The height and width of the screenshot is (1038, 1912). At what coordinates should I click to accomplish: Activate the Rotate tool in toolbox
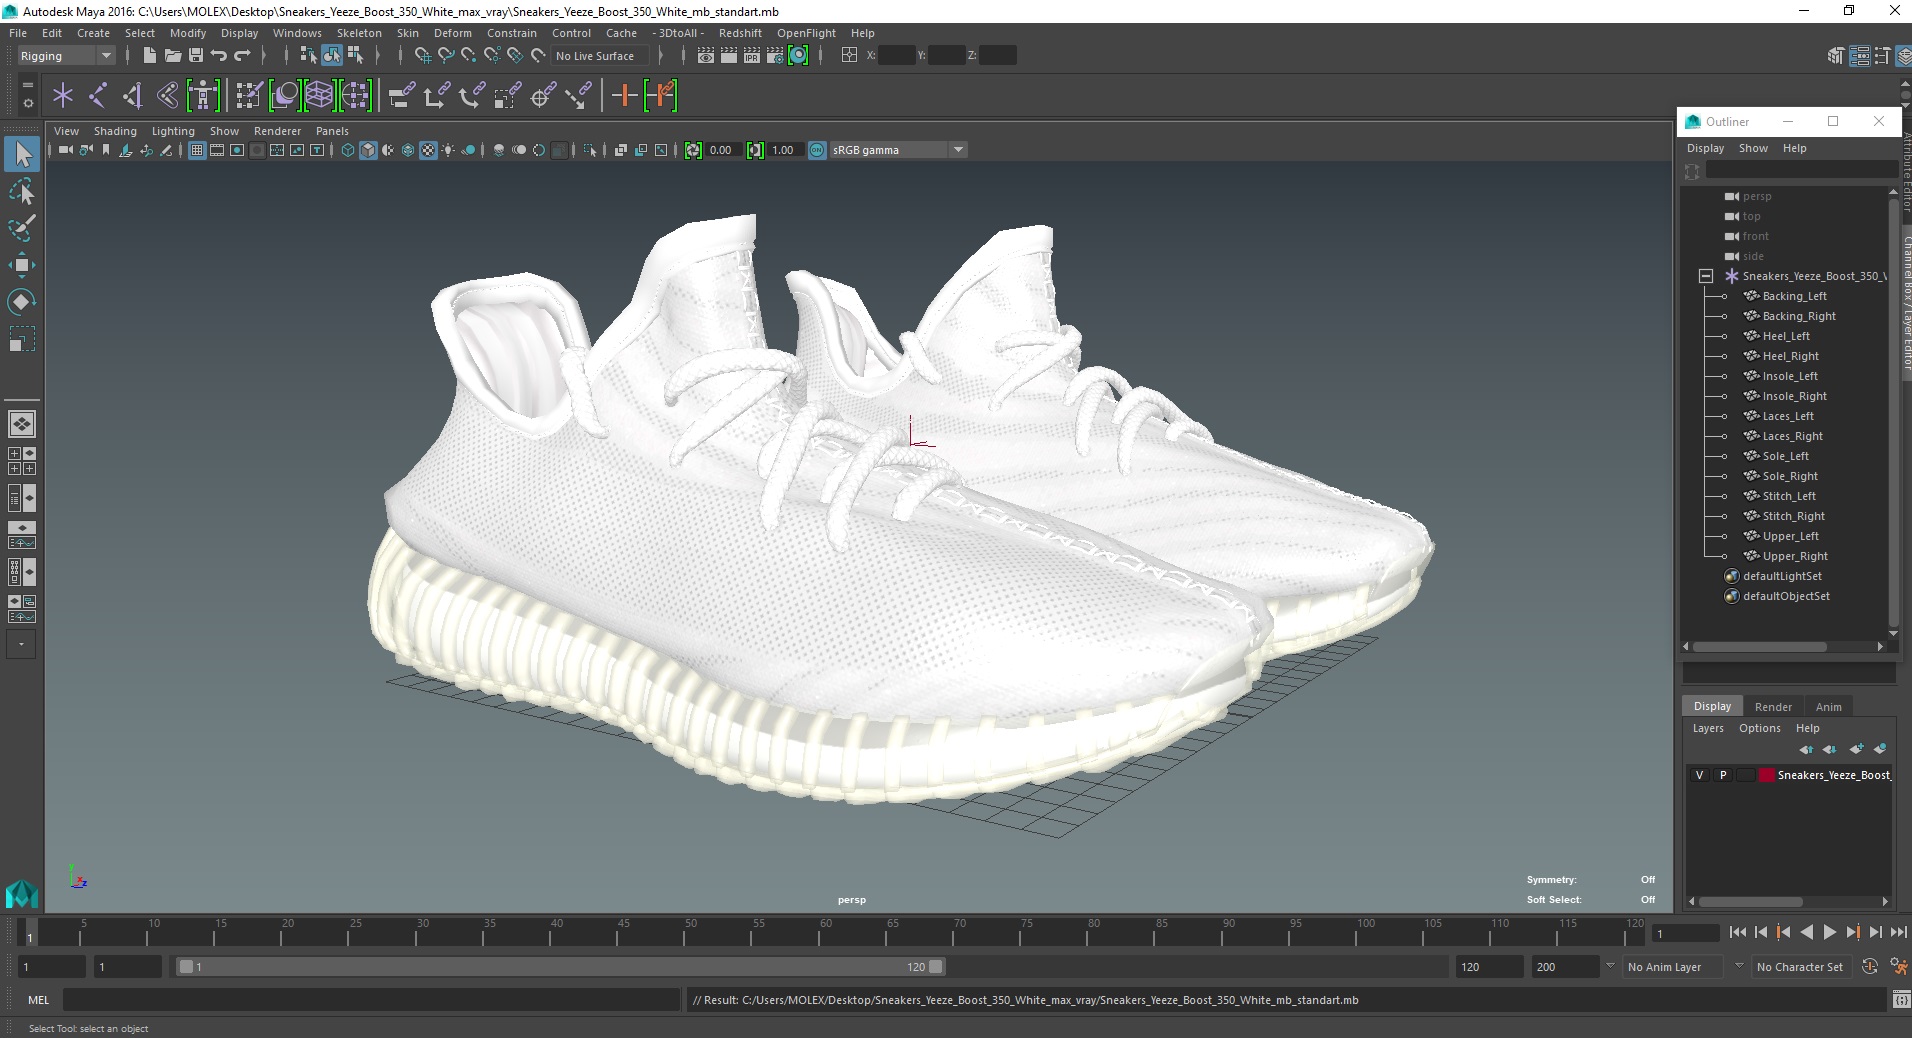[x=22, y=301]
